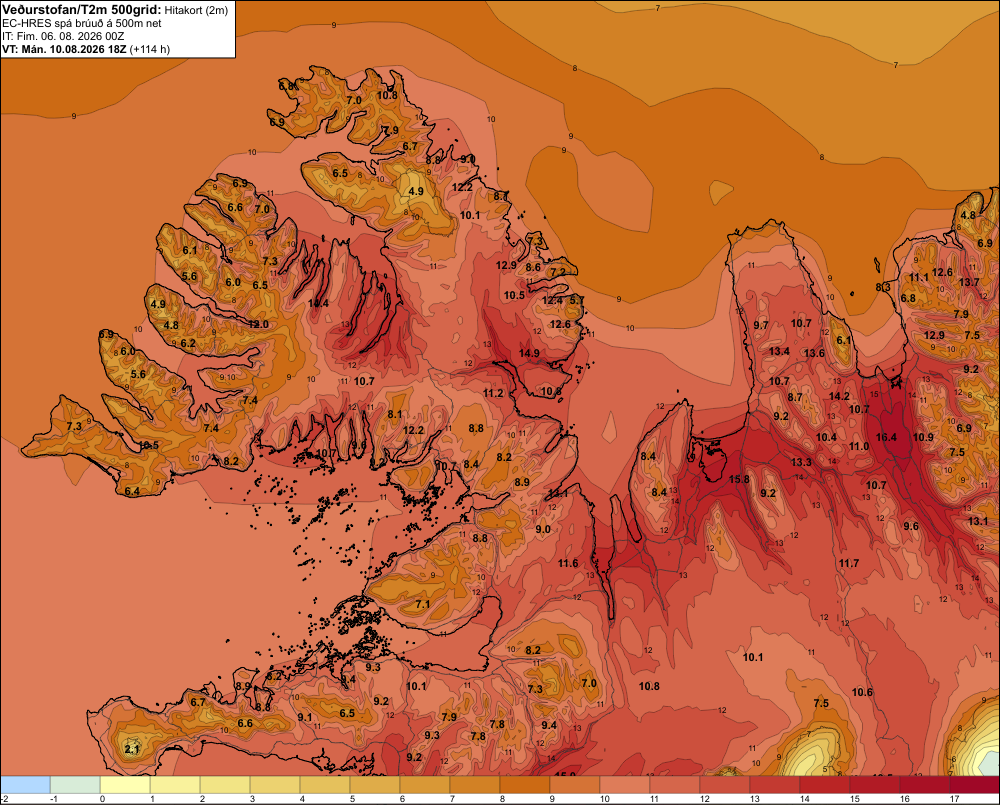The height and width of the screenshot is (805, 1000).
Task: Click the 8.6 temperature label
Action: [533, 267]
